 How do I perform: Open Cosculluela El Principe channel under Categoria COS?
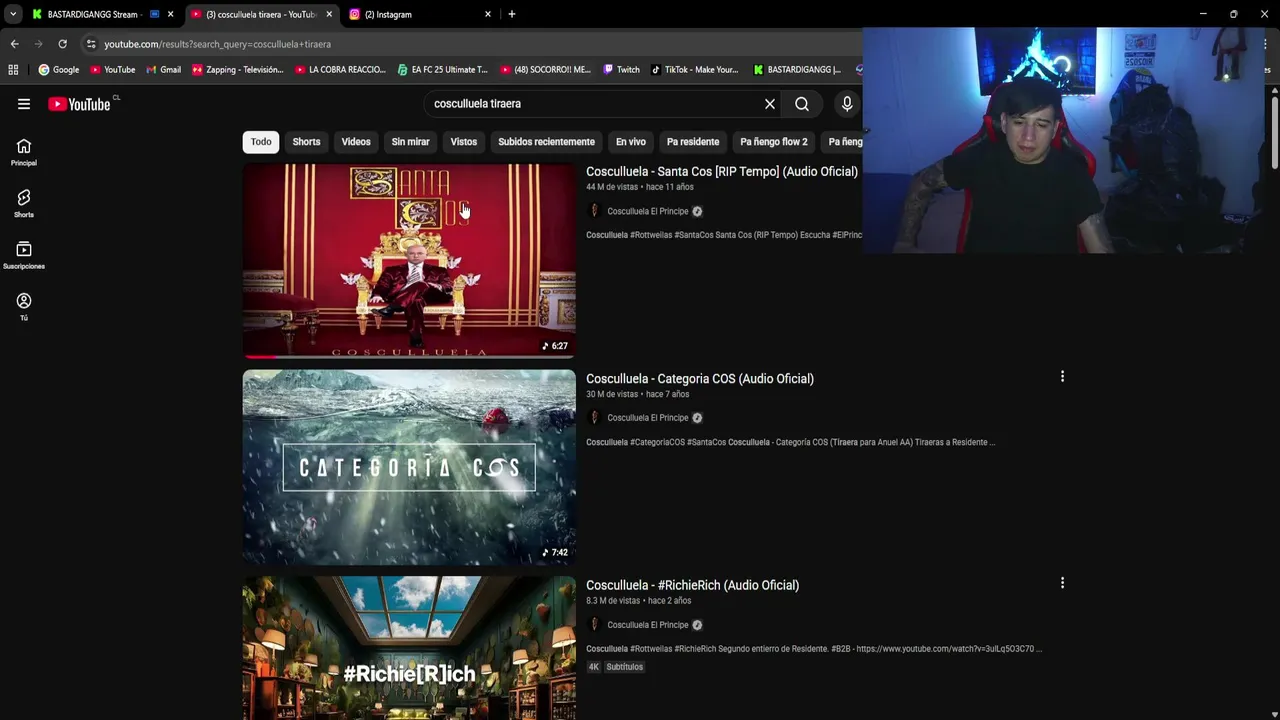click(647, 418)
